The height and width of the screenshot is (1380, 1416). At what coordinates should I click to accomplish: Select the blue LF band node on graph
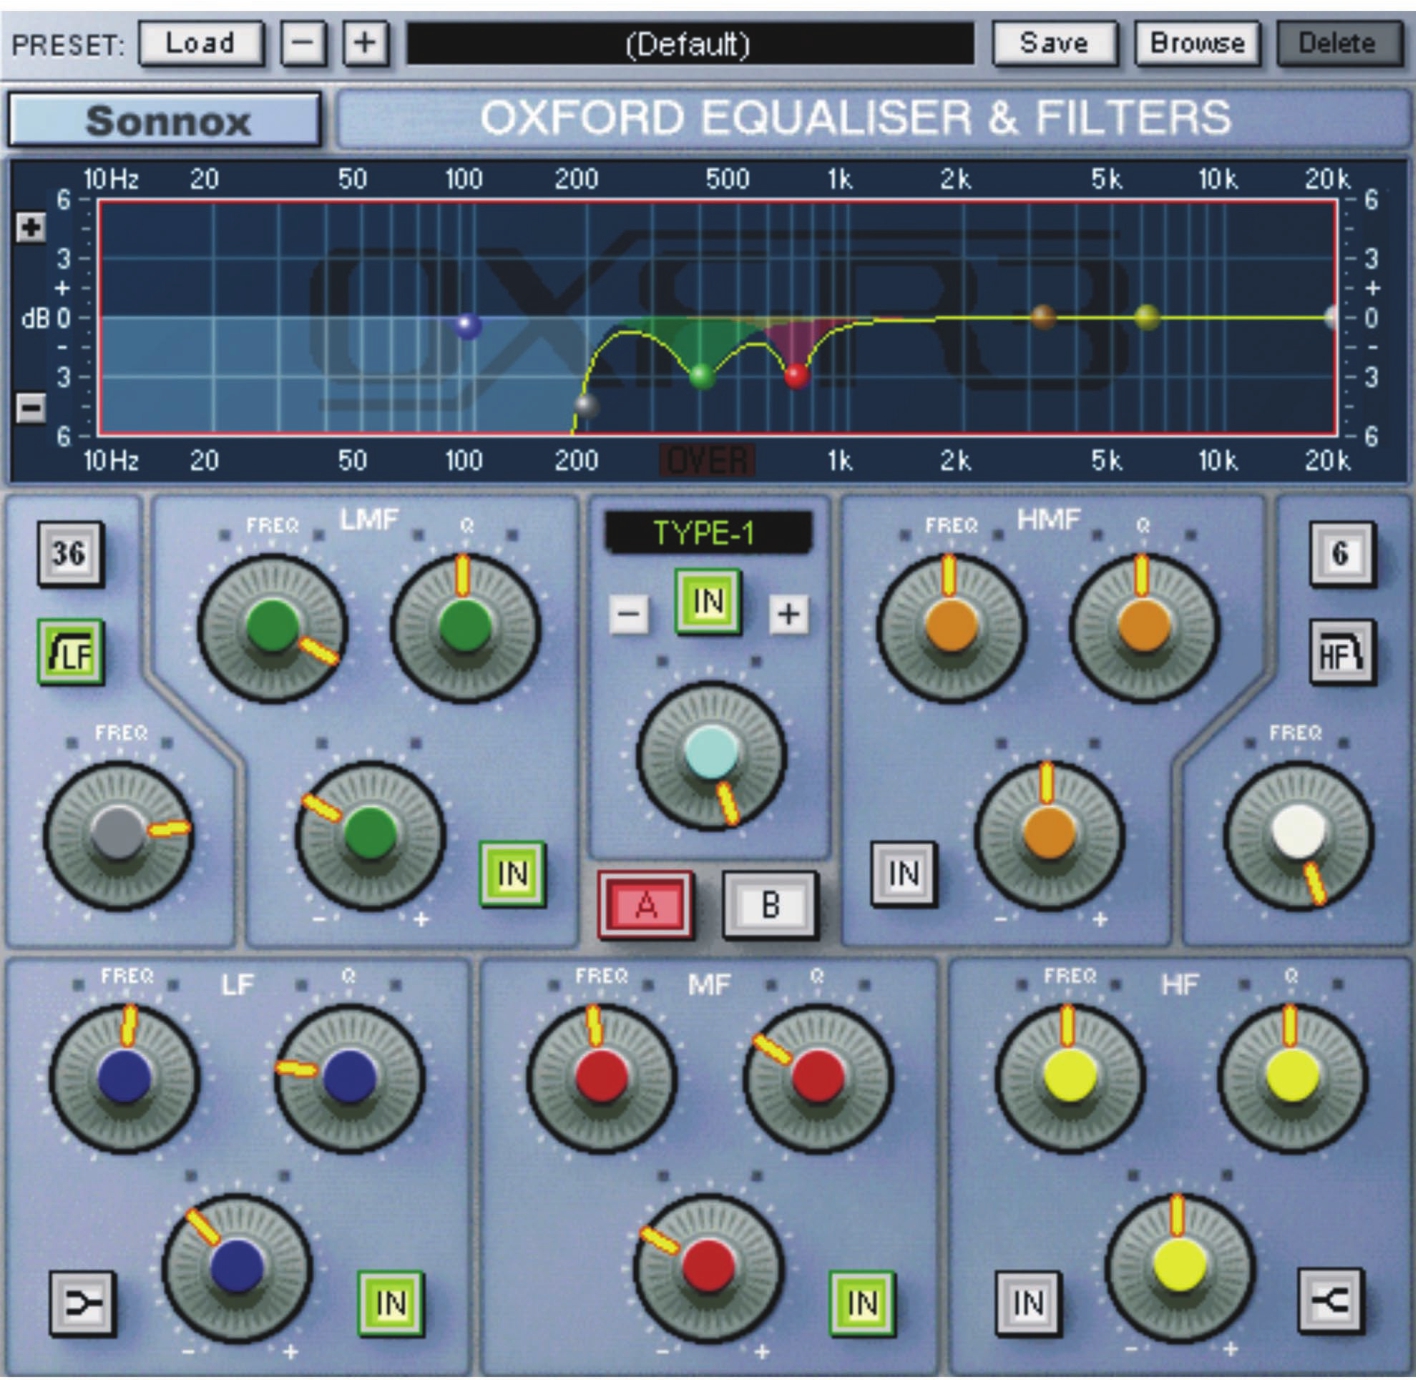tap(468, 325)
